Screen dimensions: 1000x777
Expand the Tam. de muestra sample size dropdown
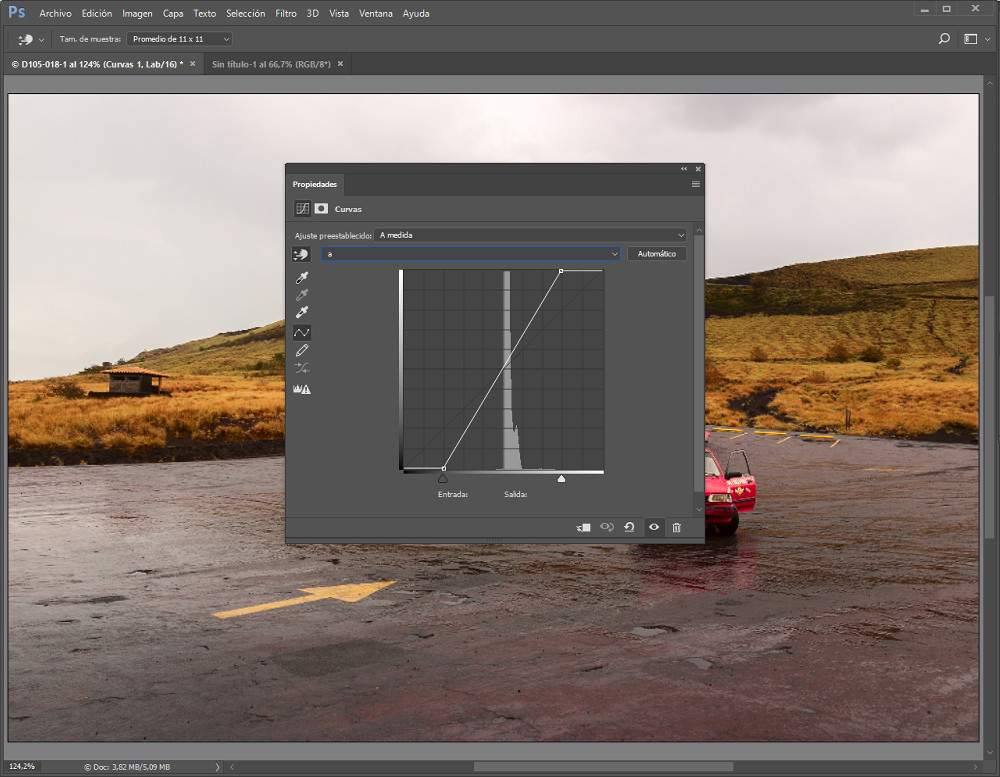[x=180, y=39]
